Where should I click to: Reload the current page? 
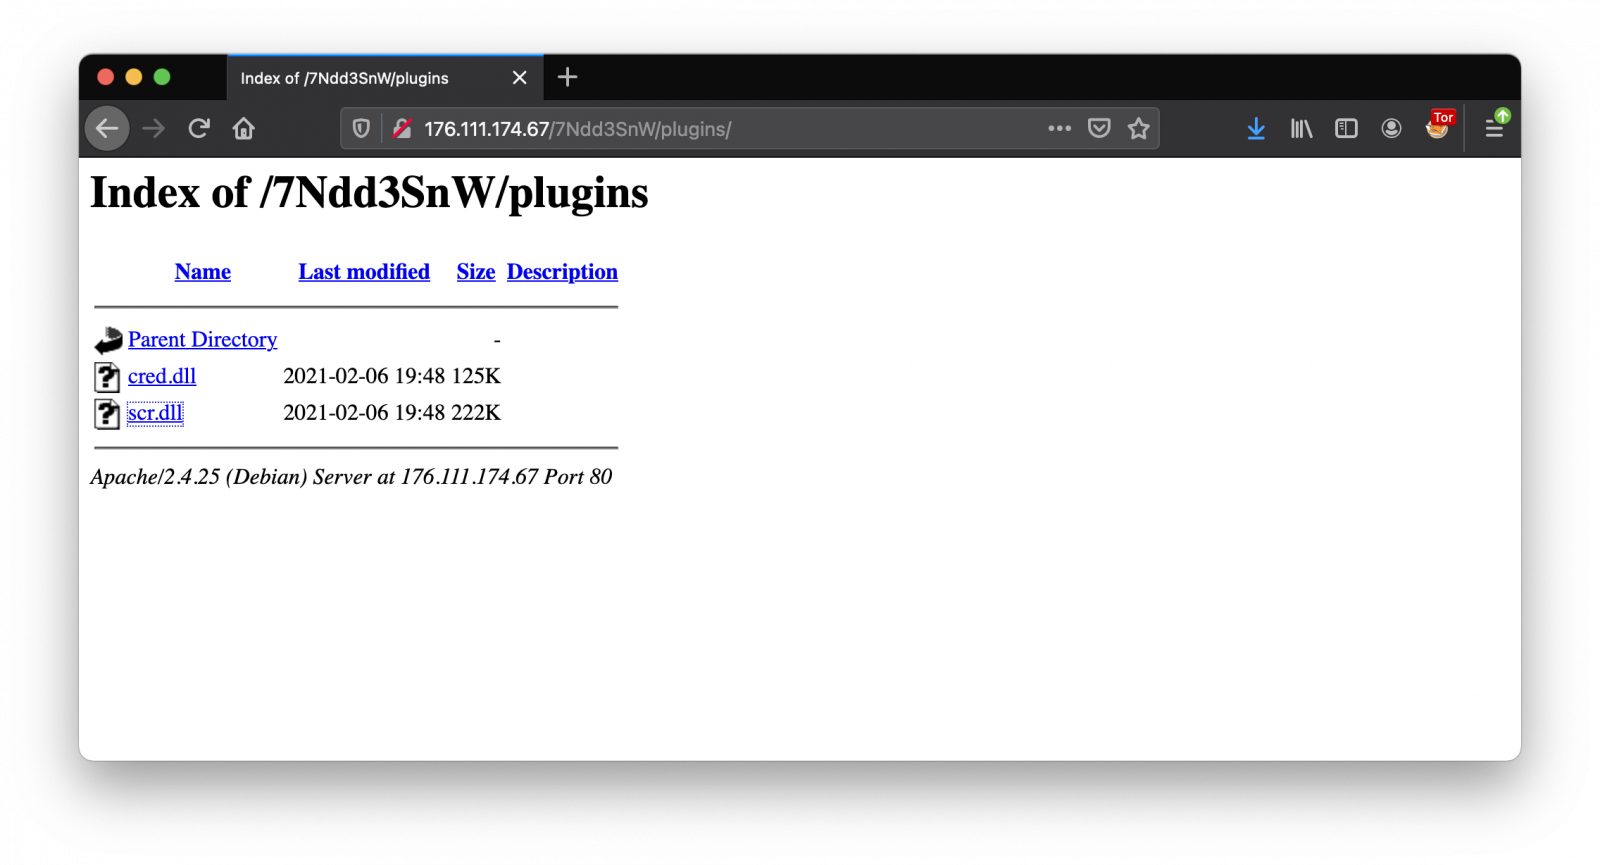[199, 129]
